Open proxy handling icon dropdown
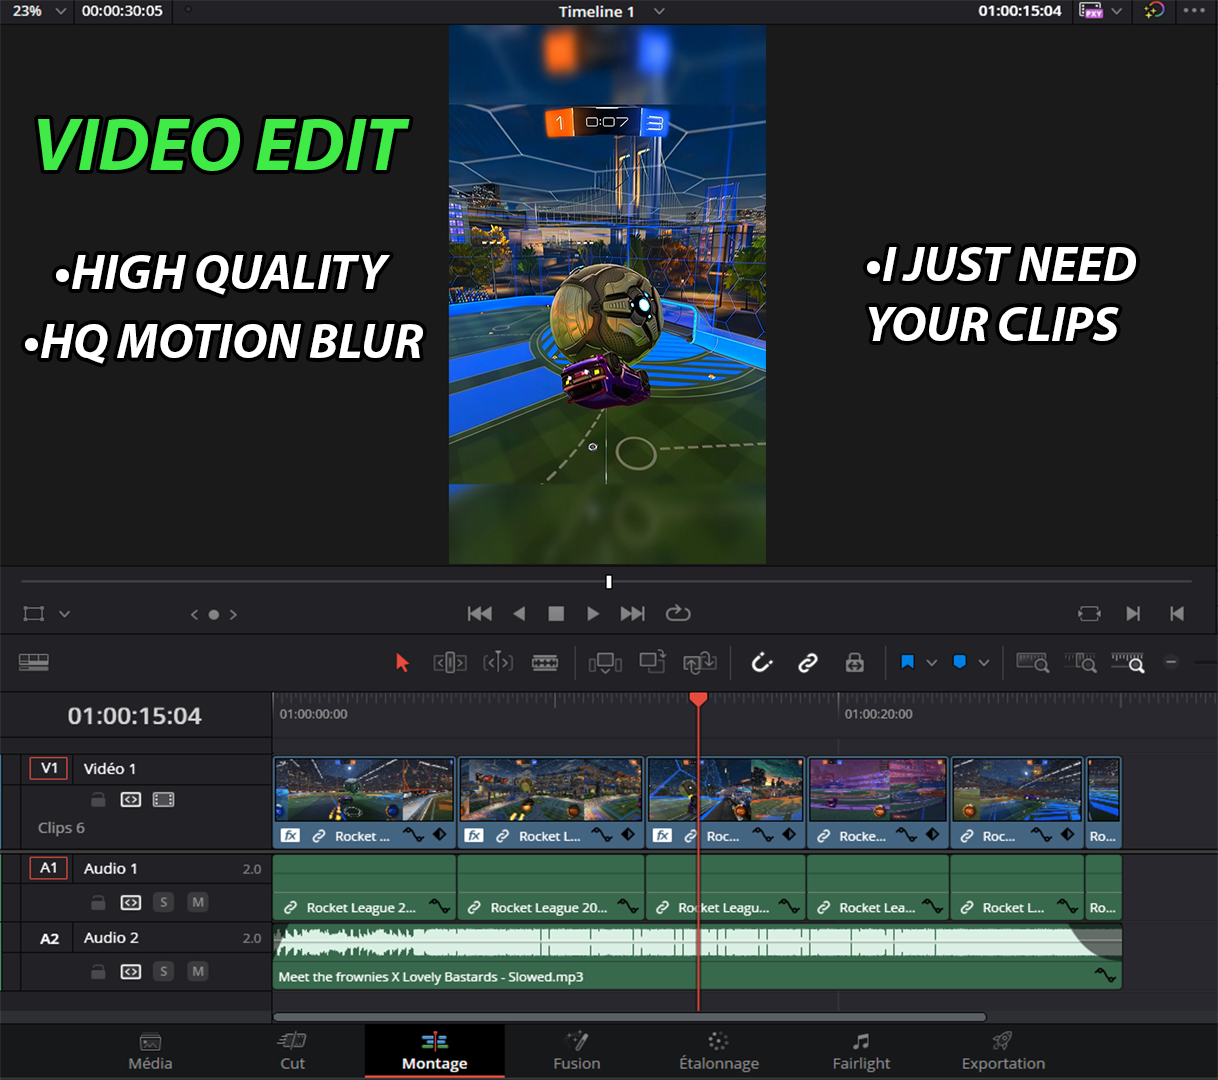This screenshot has width=1218, height=1080. click(x=1117, y=11)
